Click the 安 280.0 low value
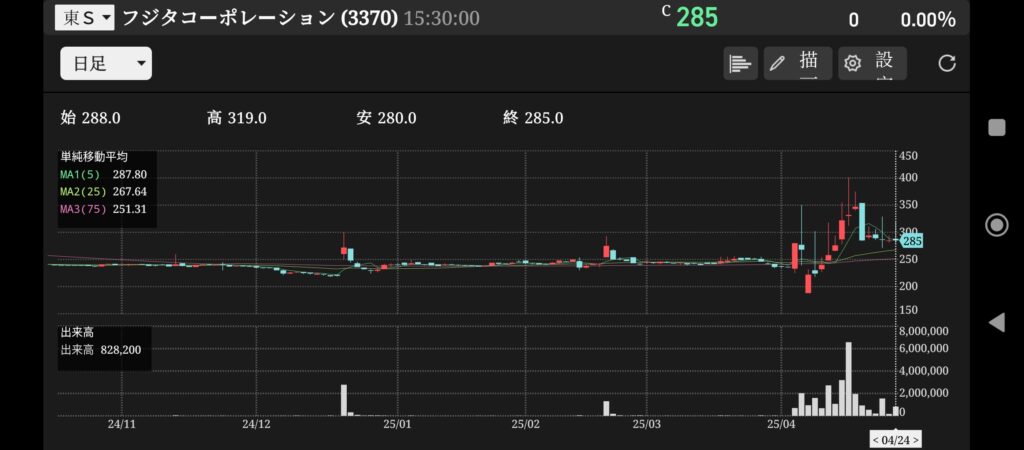The width and height of the screenshot is (1024, 450). coord(386,118)
